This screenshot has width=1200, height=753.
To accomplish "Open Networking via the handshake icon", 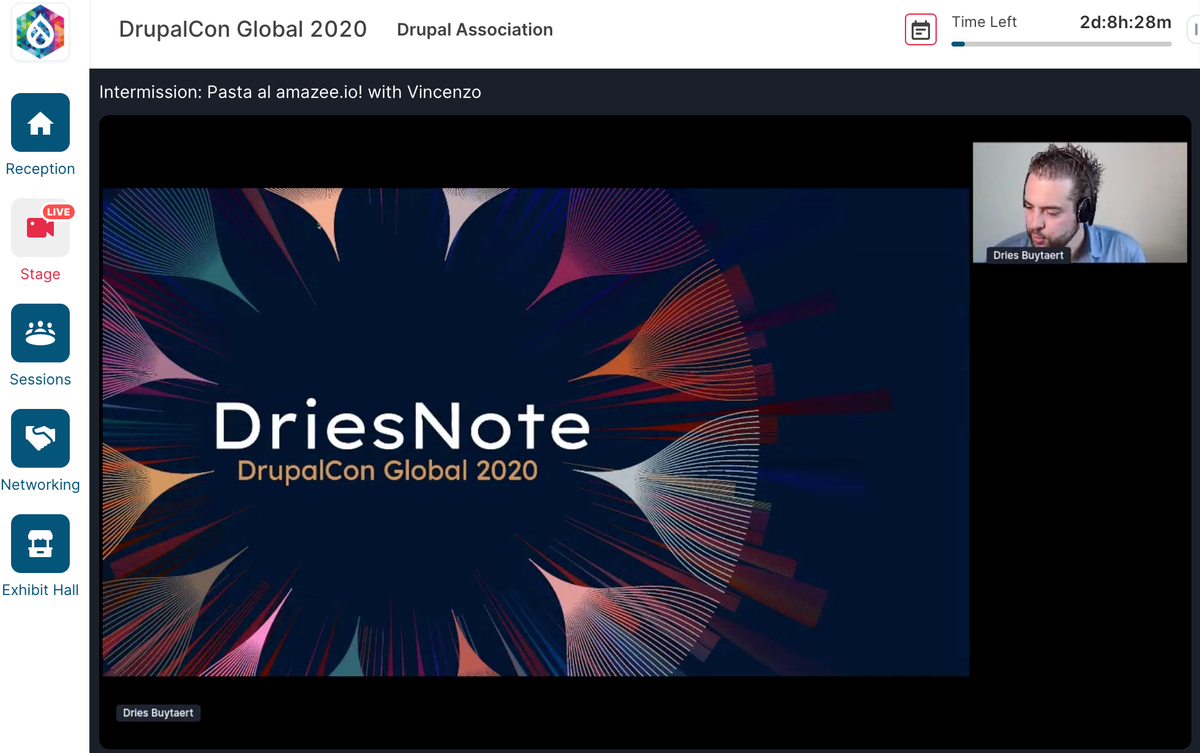I will [40, 438].
